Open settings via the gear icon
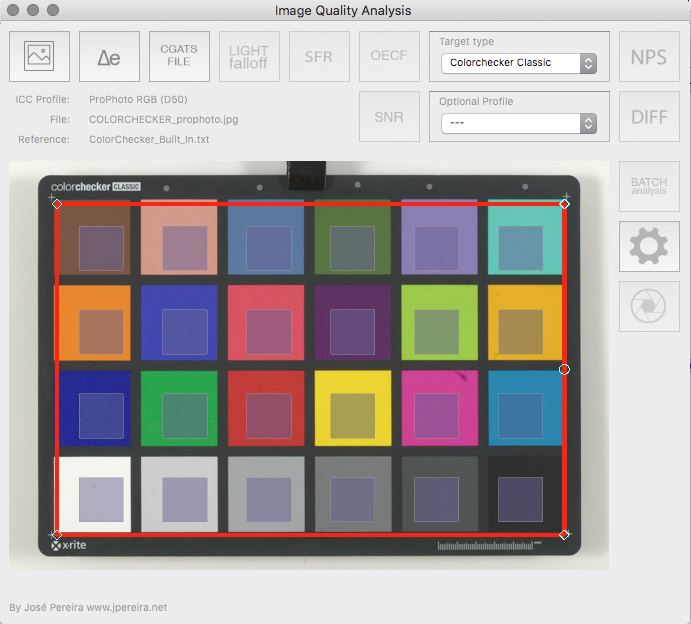The width and height of the screenshot is (691, 624). pos(649,246)
